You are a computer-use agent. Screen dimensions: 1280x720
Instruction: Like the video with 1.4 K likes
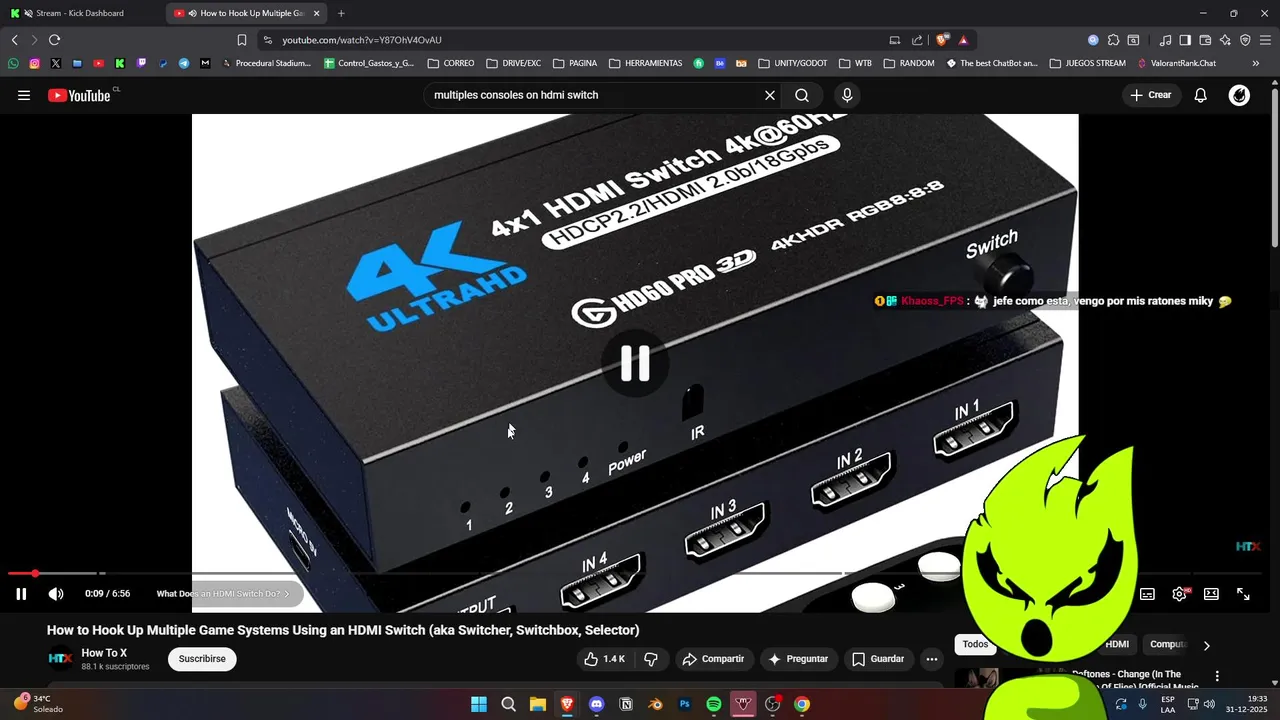tap(605, 659)
